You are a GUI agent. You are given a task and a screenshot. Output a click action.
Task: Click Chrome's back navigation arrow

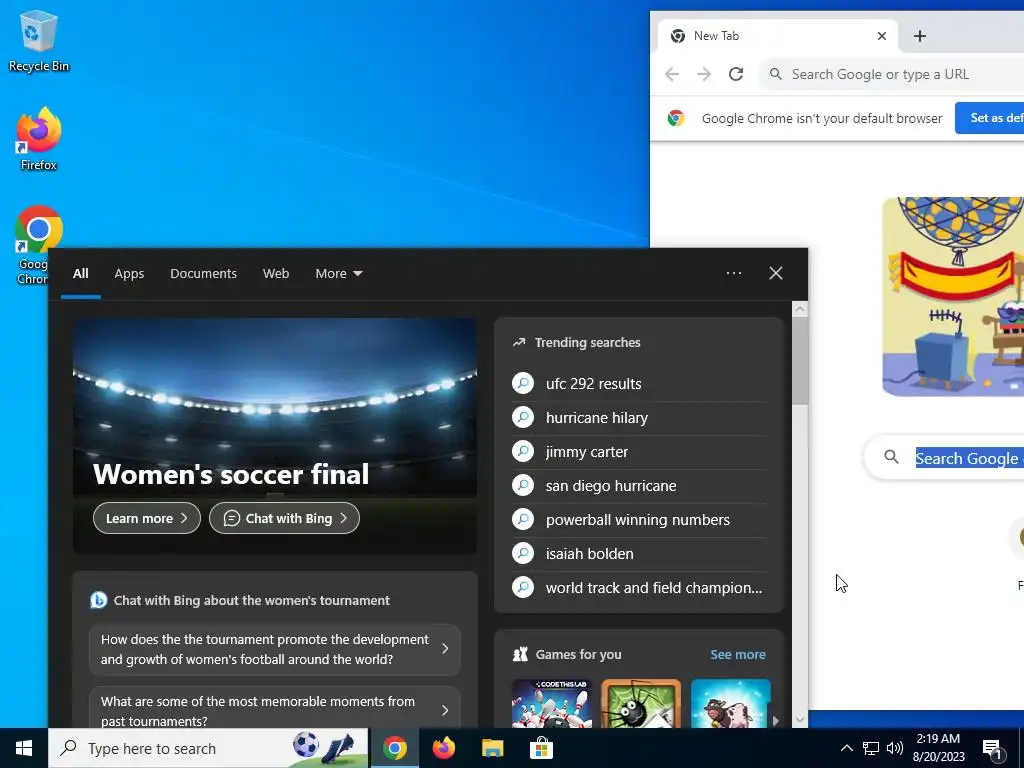point(672,74)
